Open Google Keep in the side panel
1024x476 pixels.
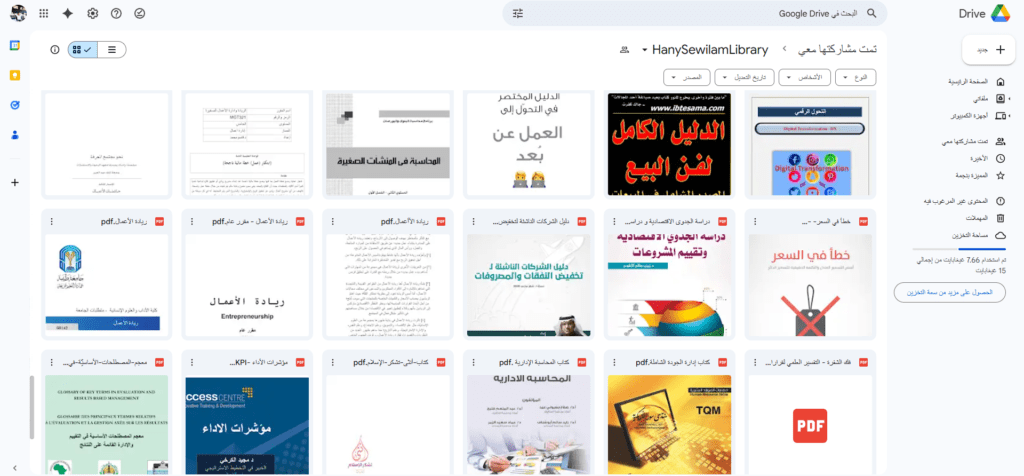point(15,75)
